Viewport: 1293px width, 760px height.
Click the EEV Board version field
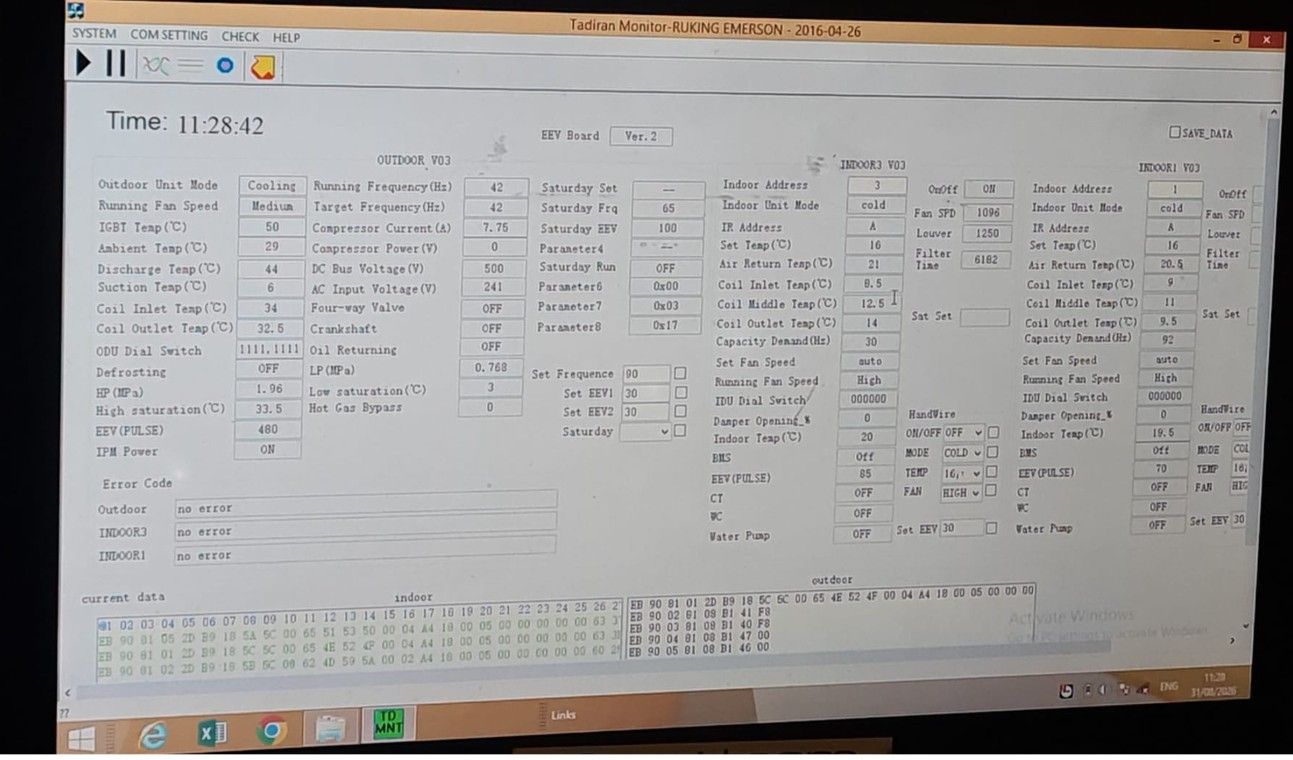pyautogui.click(x=641, y=136)
